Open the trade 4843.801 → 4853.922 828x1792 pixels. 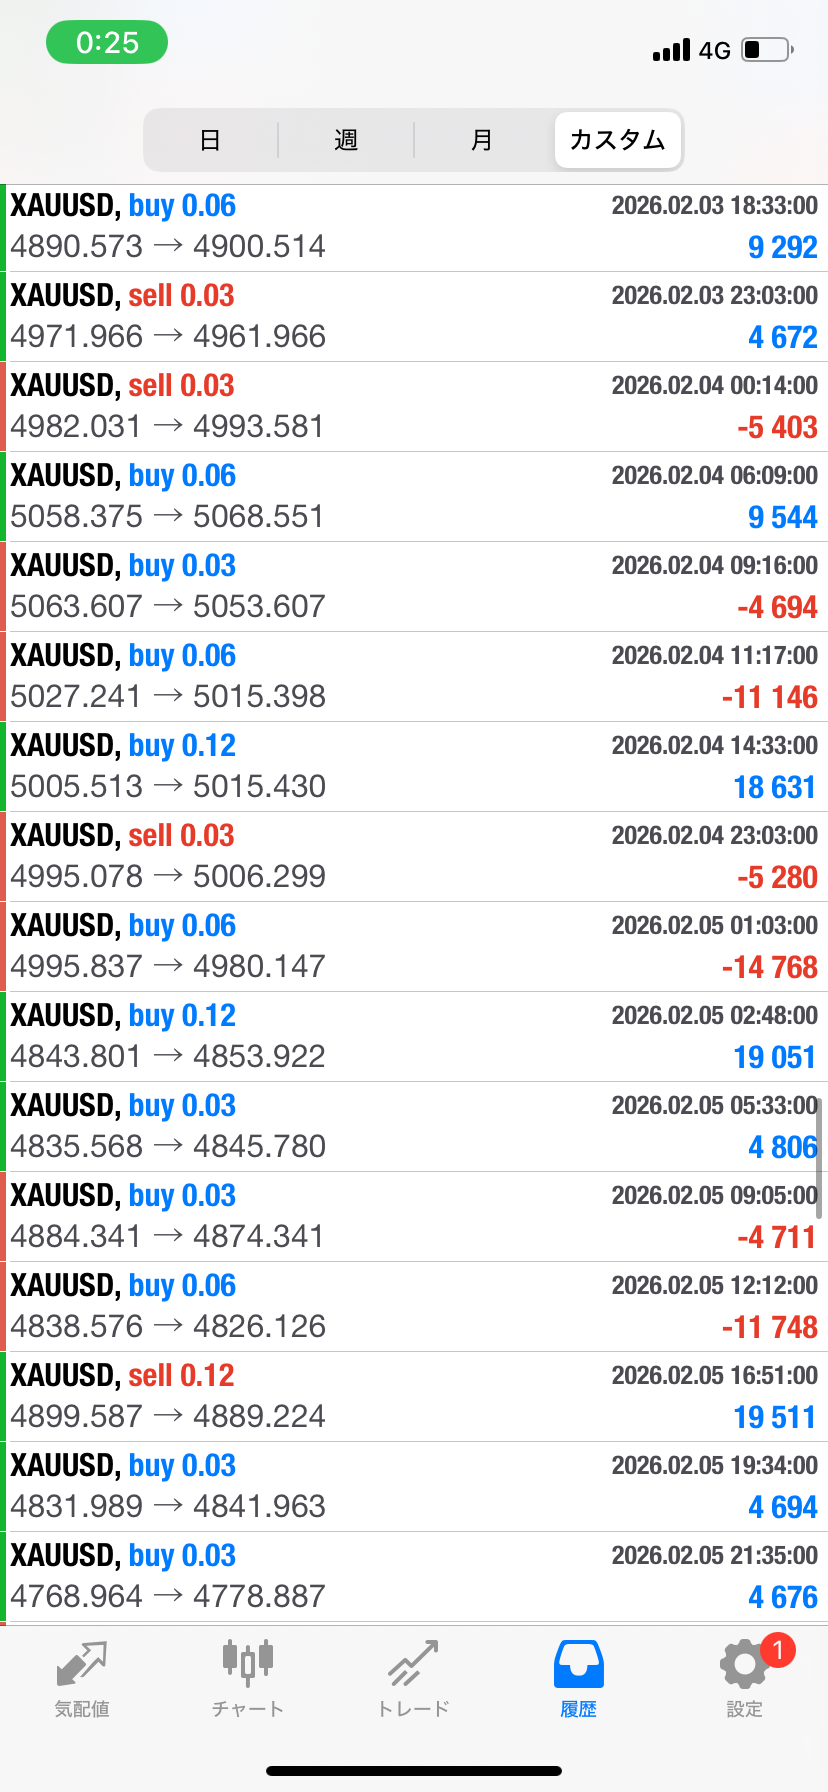(414, 1037)
